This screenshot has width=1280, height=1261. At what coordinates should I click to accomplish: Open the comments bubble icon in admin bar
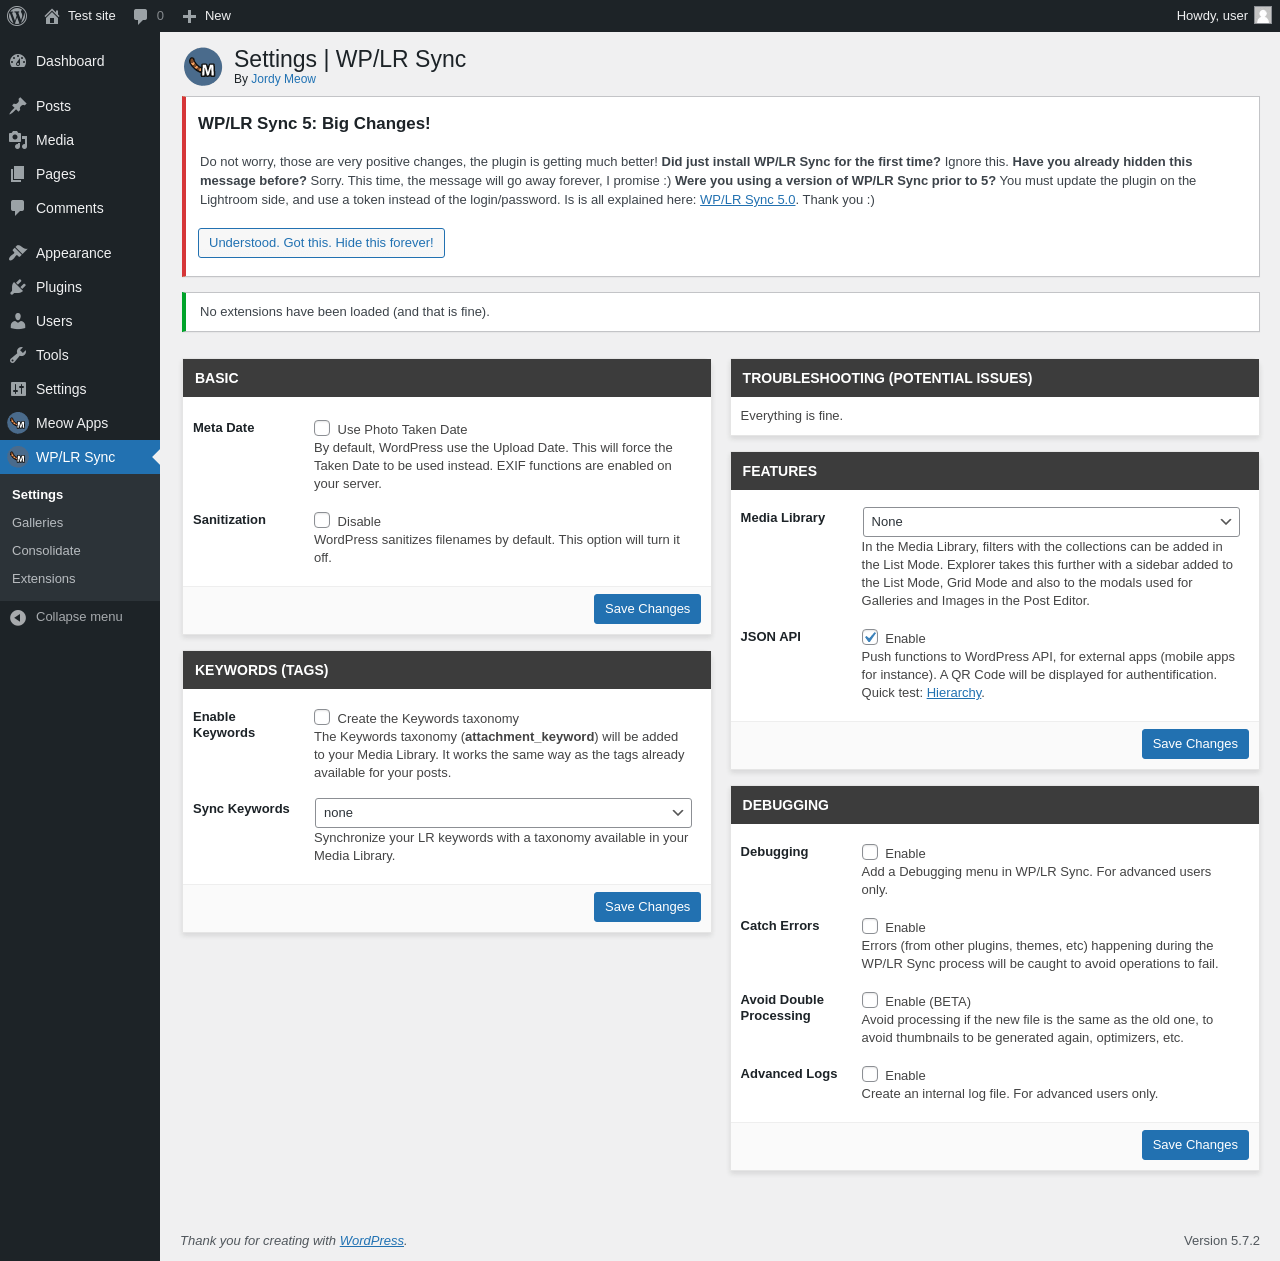click(x=141, y=16)
